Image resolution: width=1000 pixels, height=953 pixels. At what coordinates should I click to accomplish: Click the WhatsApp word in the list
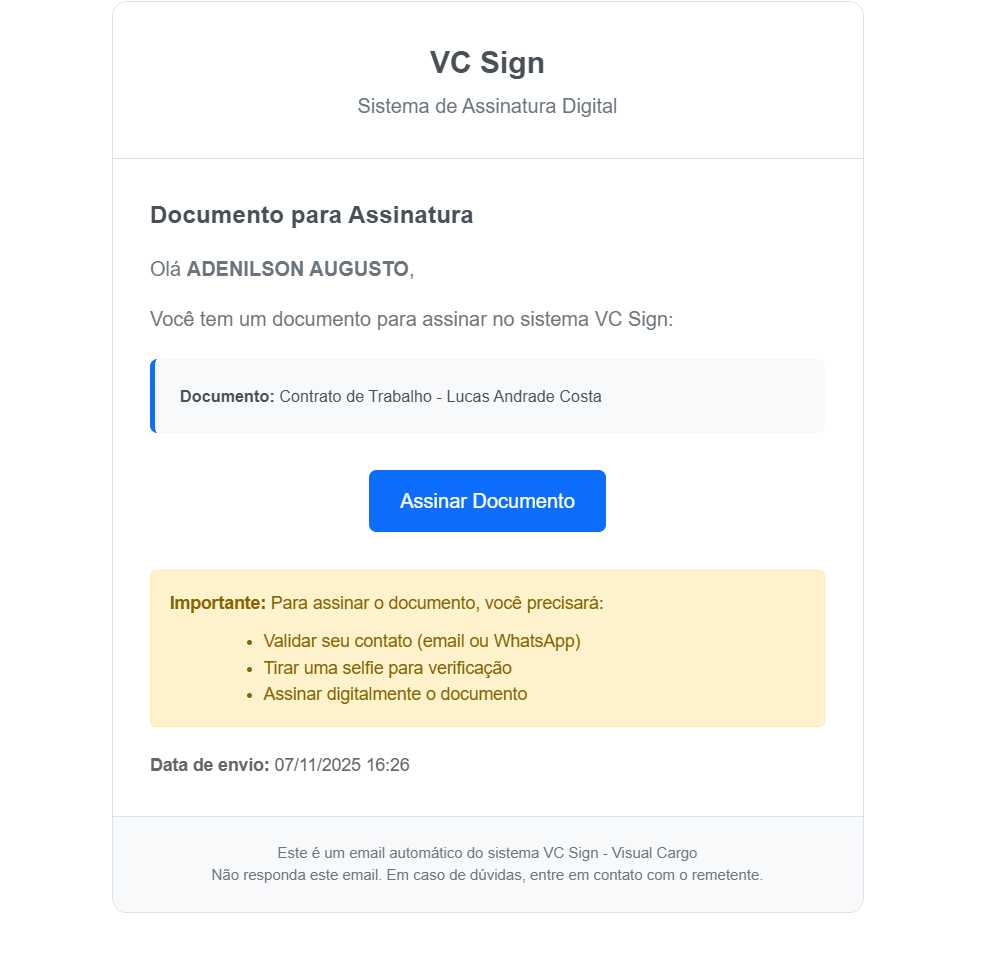(540, 641)
